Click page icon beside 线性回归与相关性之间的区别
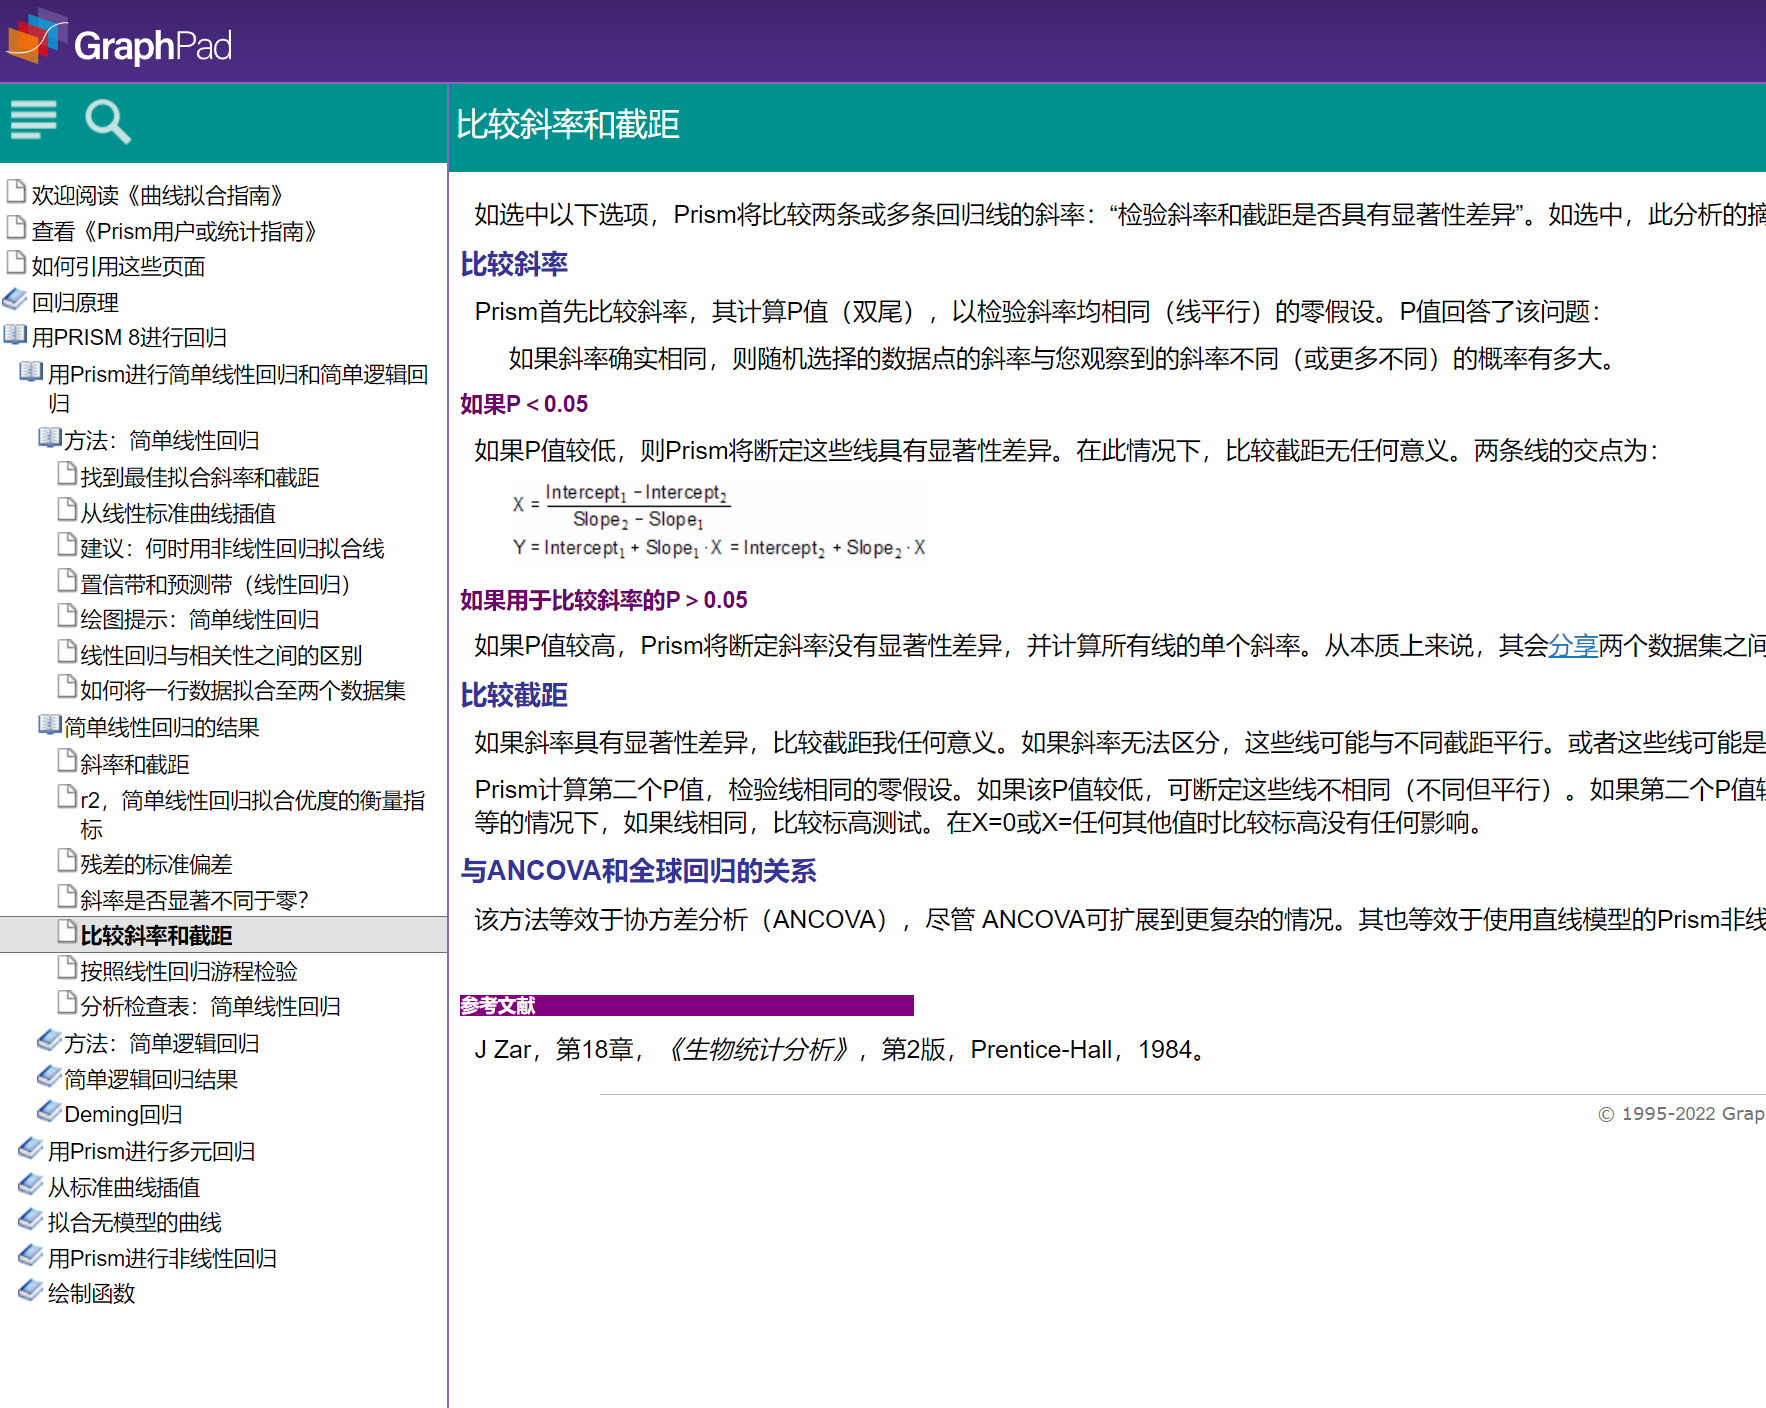 pos(67,651)
